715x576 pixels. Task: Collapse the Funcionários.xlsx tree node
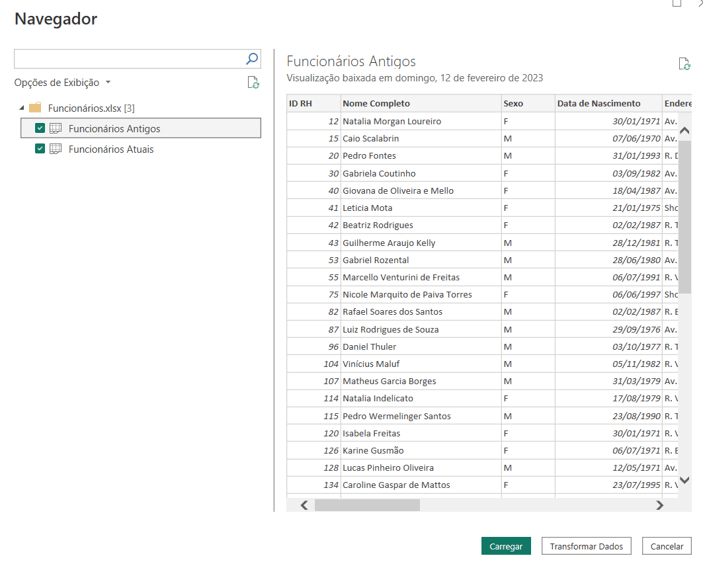22,108
